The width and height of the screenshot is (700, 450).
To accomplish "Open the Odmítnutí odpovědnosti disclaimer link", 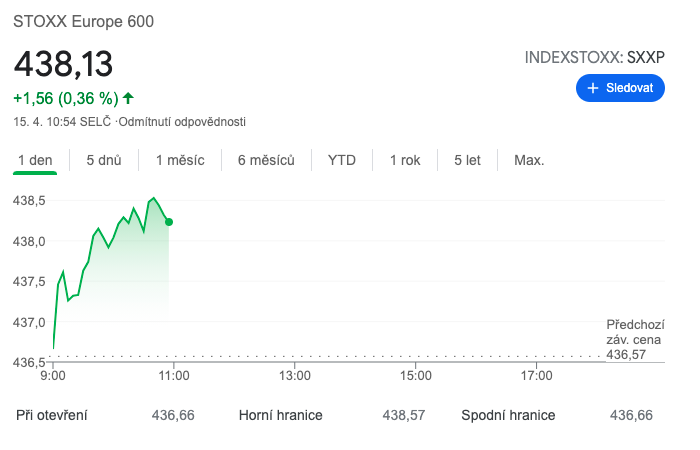I will tap(182, 122).
